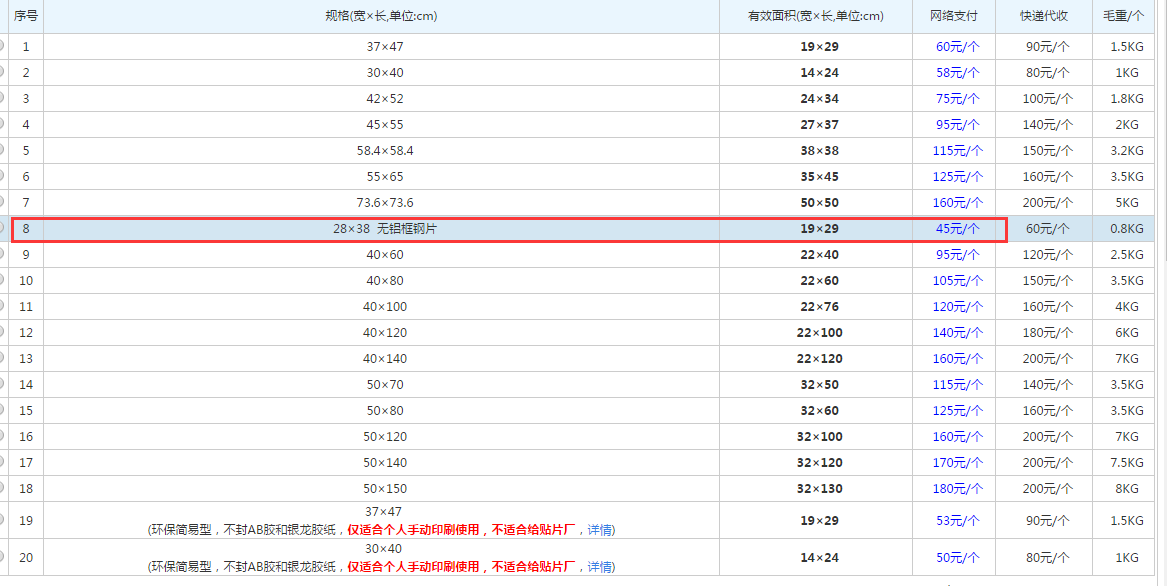Viewport: 1167px width, 586px height.
Task: Click the 网络支付 column header
Action: [953, 16]
